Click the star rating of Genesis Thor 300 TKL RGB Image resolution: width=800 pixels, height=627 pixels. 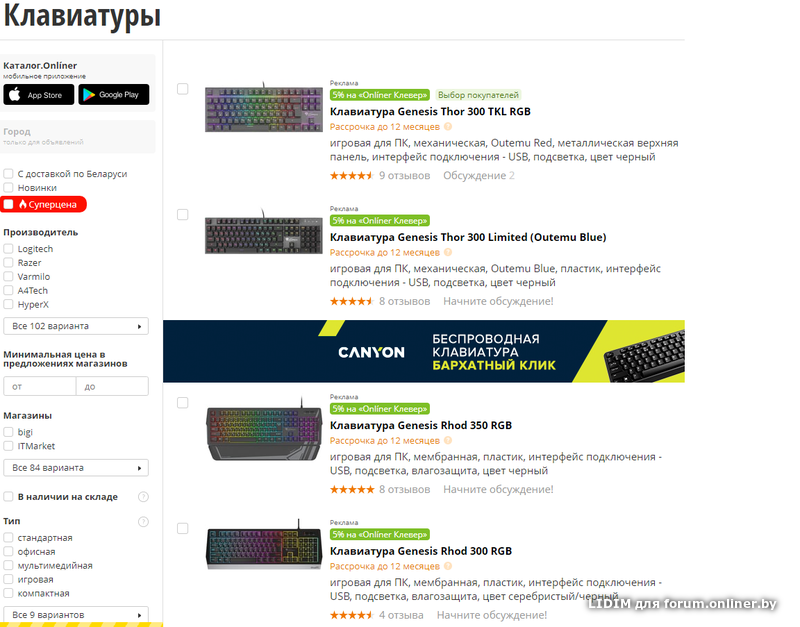[352, 175]
